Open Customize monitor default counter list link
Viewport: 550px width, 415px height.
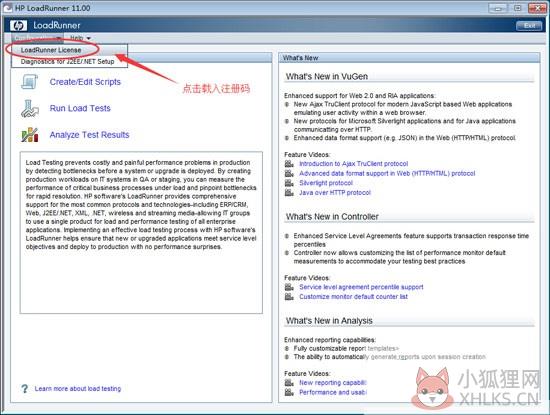[x=353, y=297]
